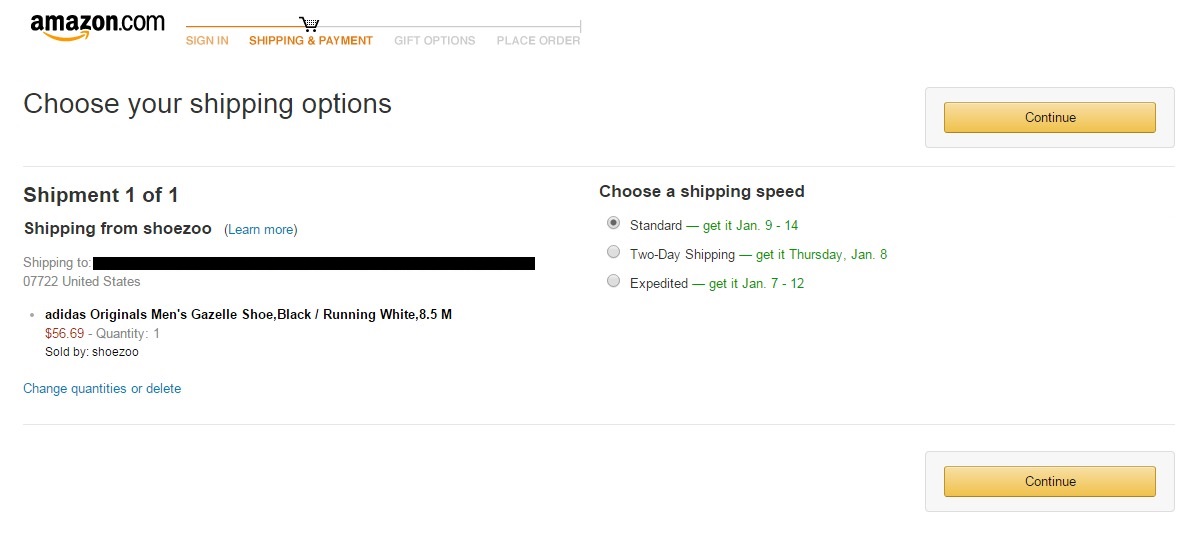1197x535 pixels.
Task: Click Change quantities or delete
Action: (x=102, y=389)
